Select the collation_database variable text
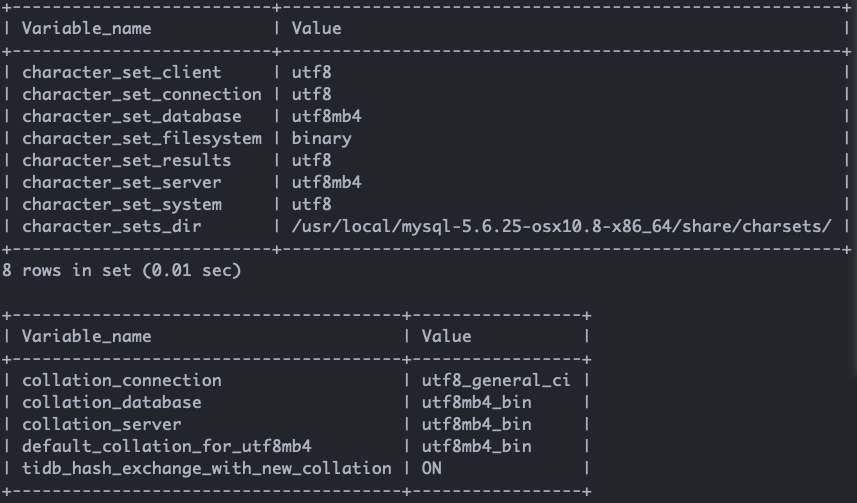 pyautogui.click(x=112, y=402)
